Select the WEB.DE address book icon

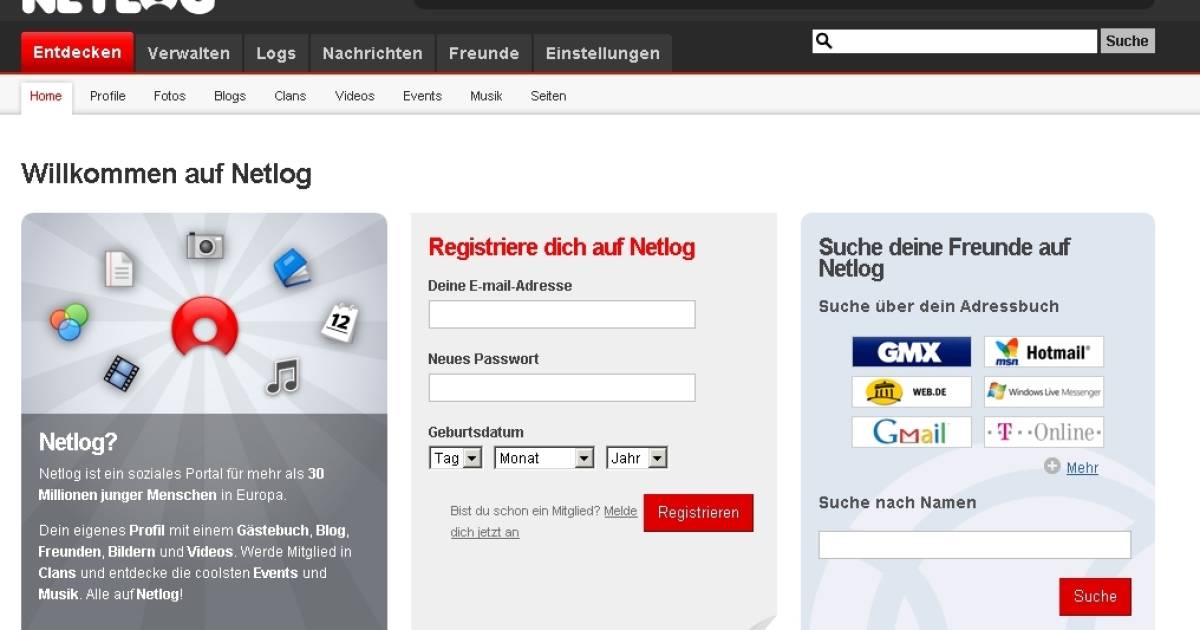click(910, 391)
